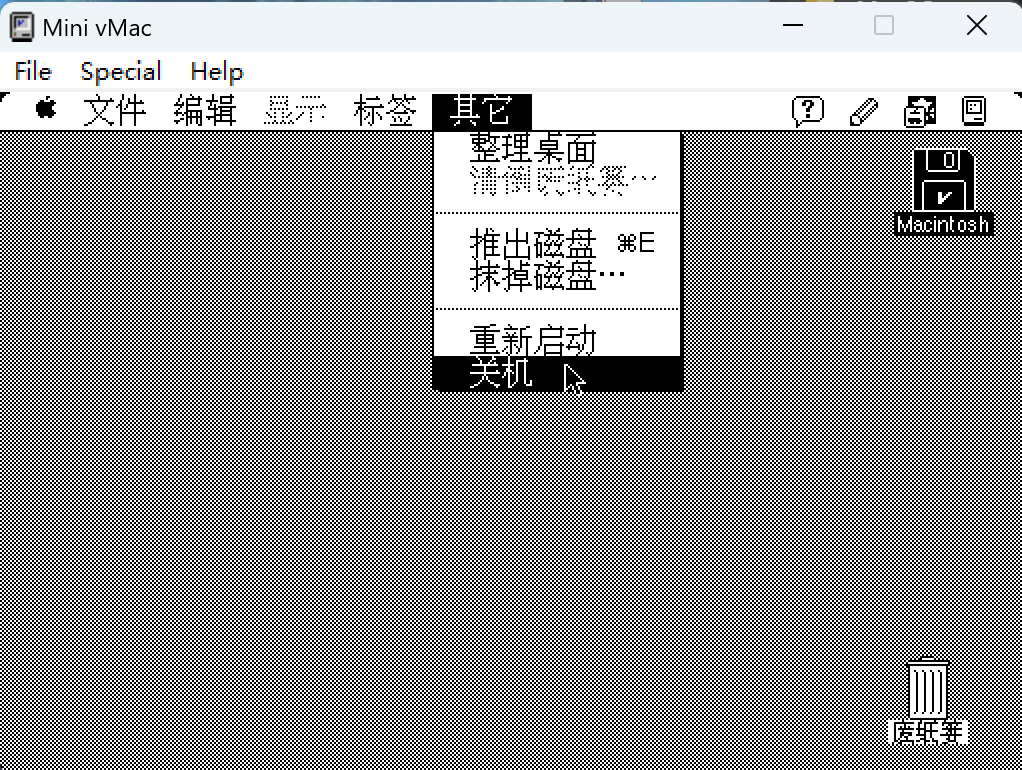Viewport: 1022px width, 770px height.
Task: Open the Apple menu icon
Action: [46, 109]
